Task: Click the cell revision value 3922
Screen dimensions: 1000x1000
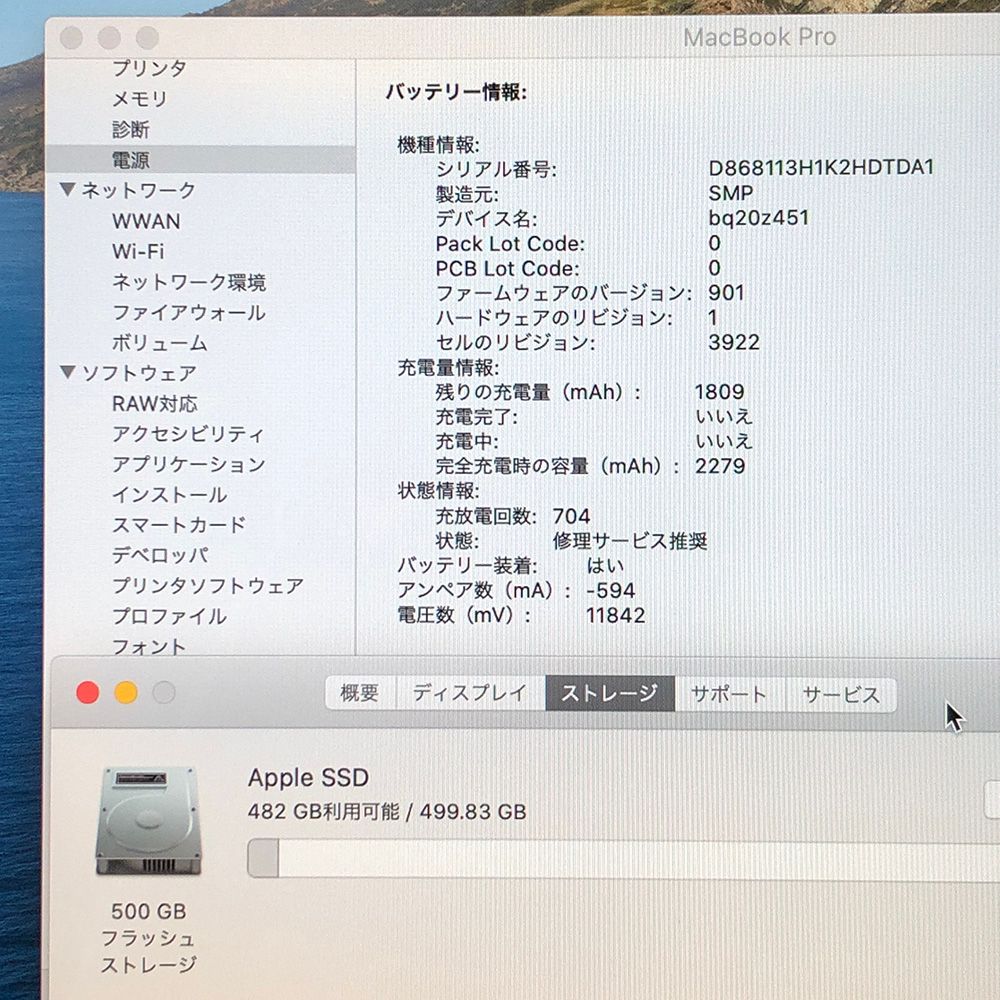Action: (x=734, y=342)
